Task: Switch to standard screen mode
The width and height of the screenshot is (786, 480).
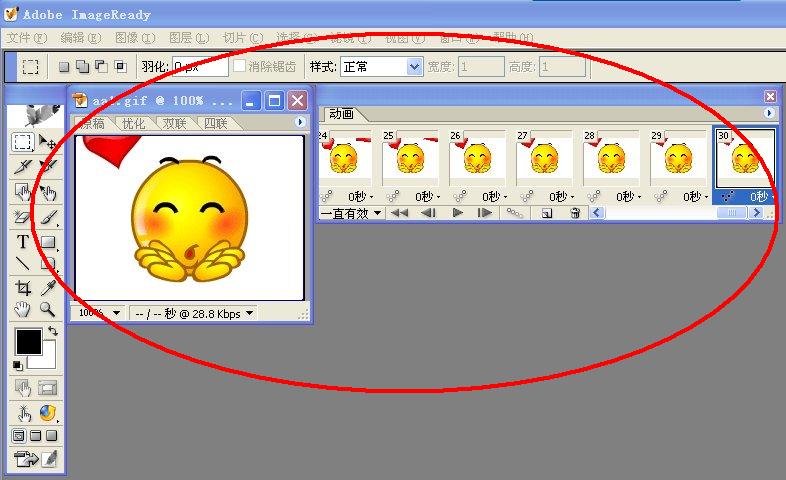Action: coord(19,436)
